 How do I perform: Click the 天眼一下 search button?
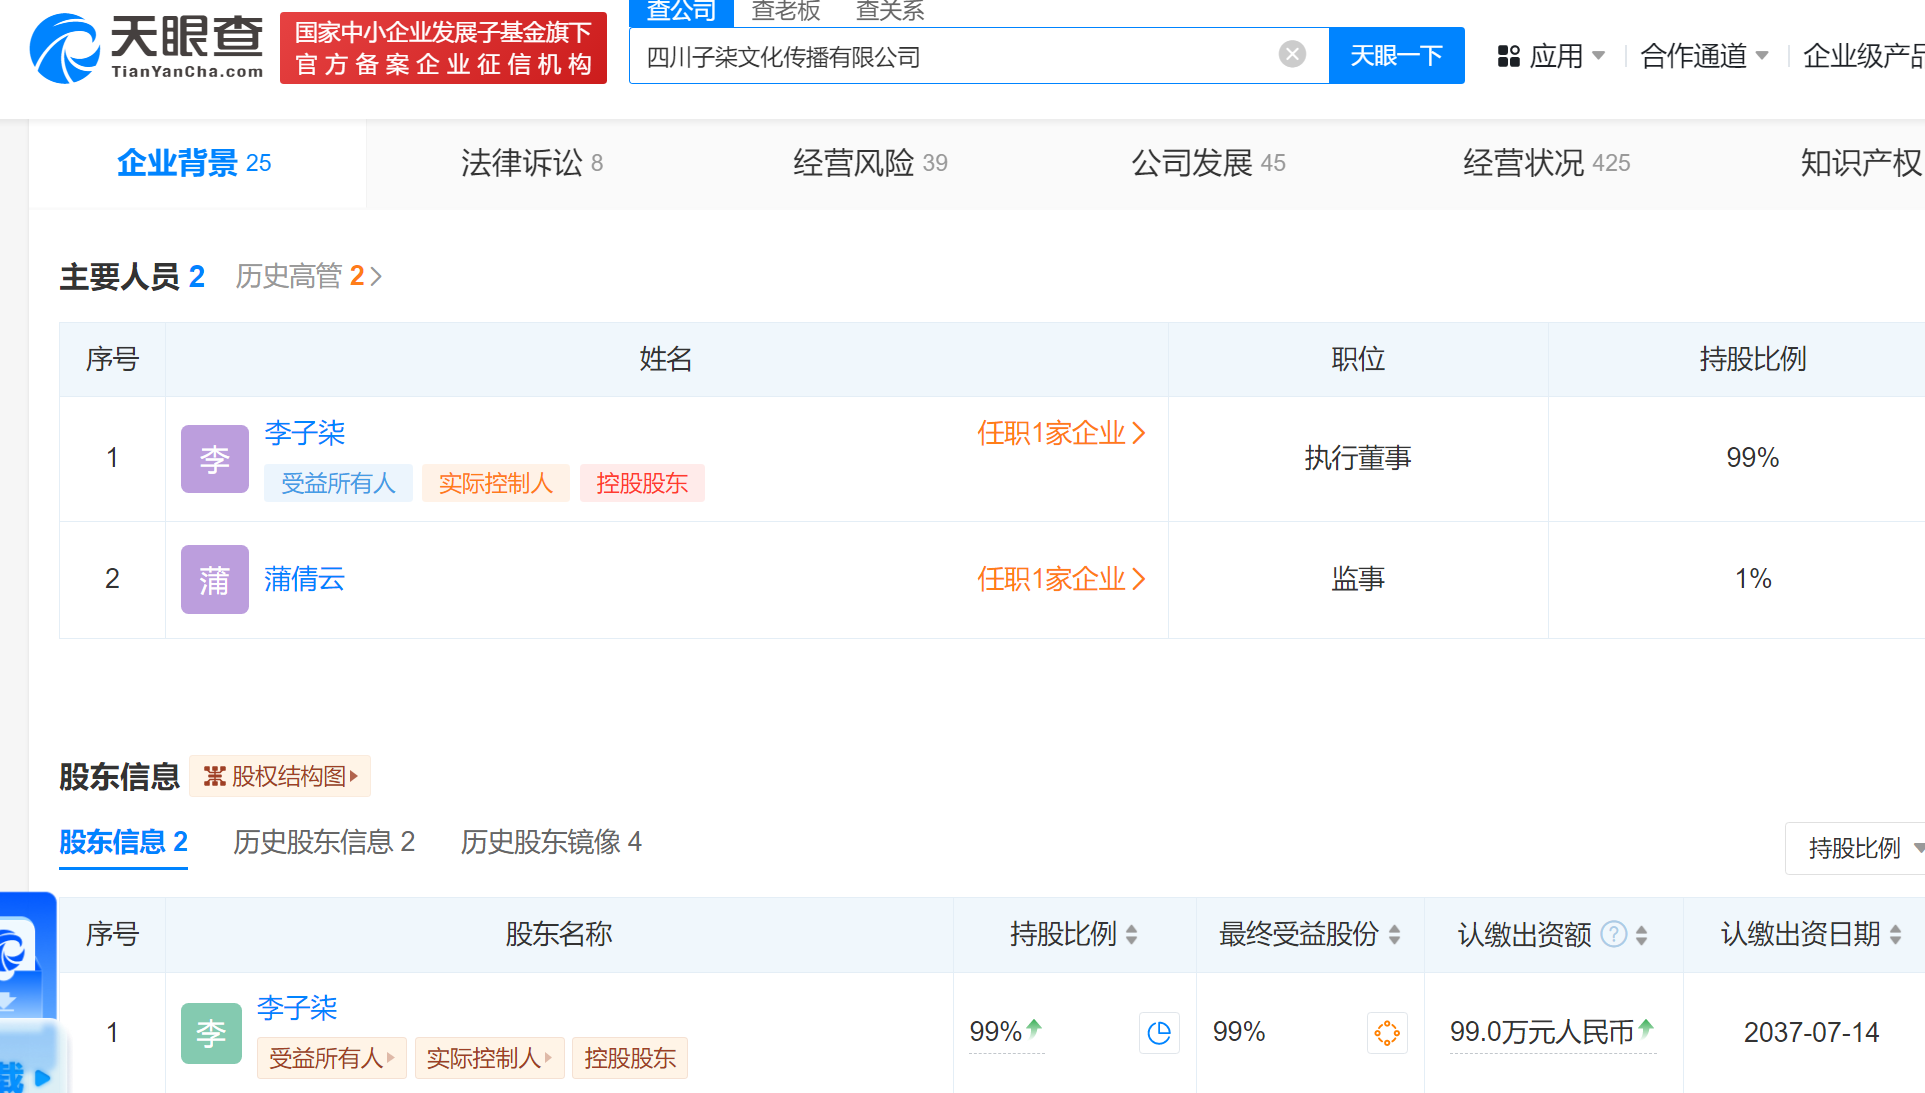point(1396,55)
